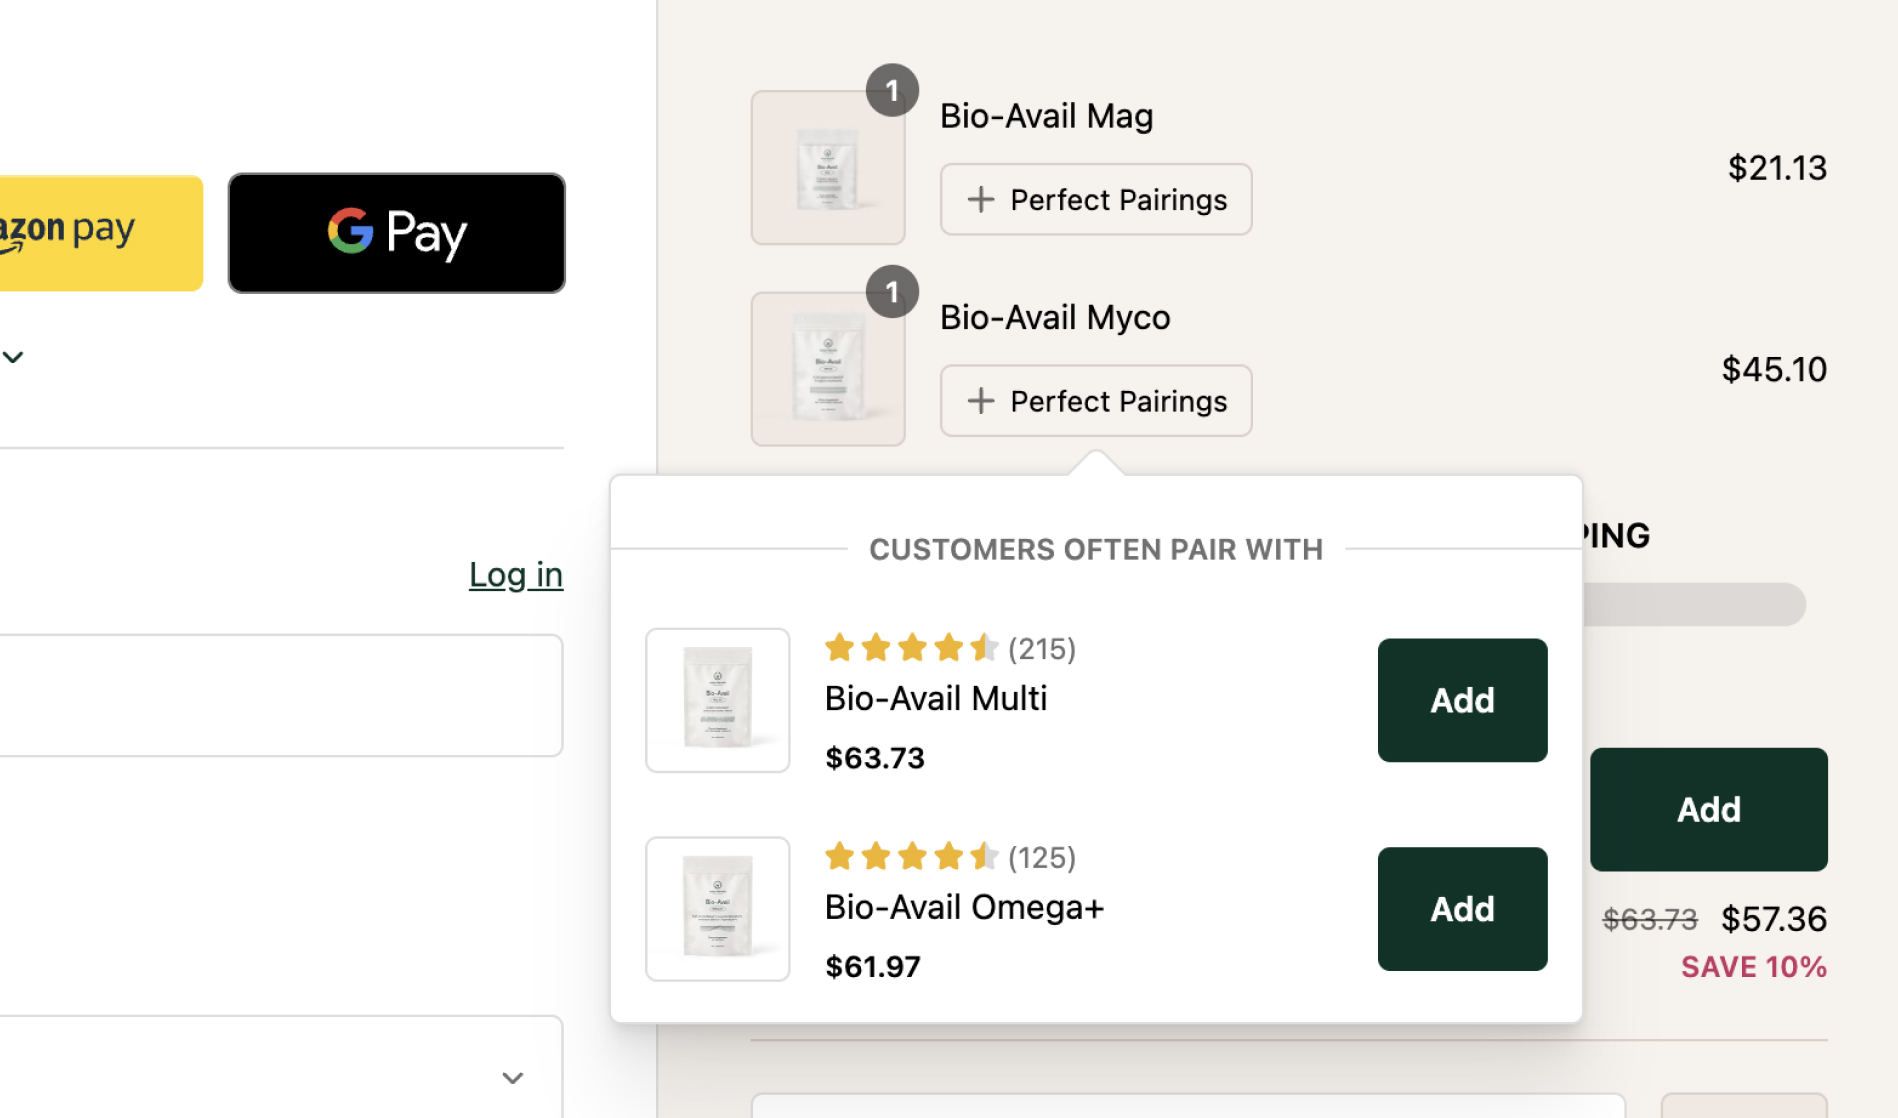Click quantity badge on Bio-Avail Myco

click(x=892, y=292)
